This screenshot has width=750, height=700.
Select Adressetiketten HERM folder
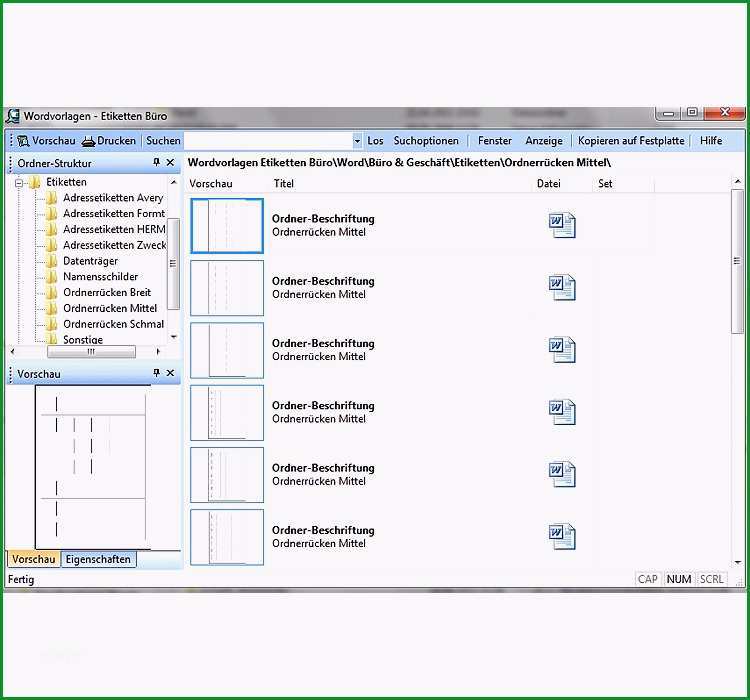(x=114, y=229)
